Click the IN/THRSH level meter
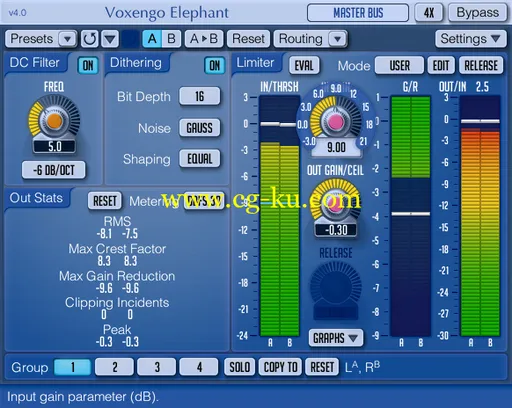Screen dimensions: 512x408 pyautogui.click(x=279, y=216)
